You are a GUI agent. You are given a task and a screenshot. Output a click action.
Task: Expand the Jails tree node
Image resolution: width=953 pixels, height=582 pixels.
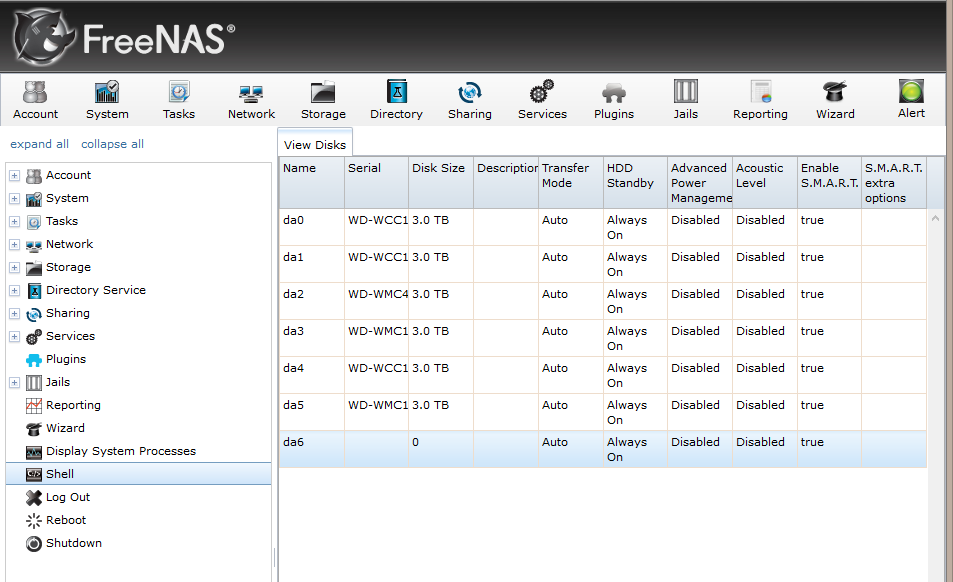pyautogui.click(x=15, y=383)
